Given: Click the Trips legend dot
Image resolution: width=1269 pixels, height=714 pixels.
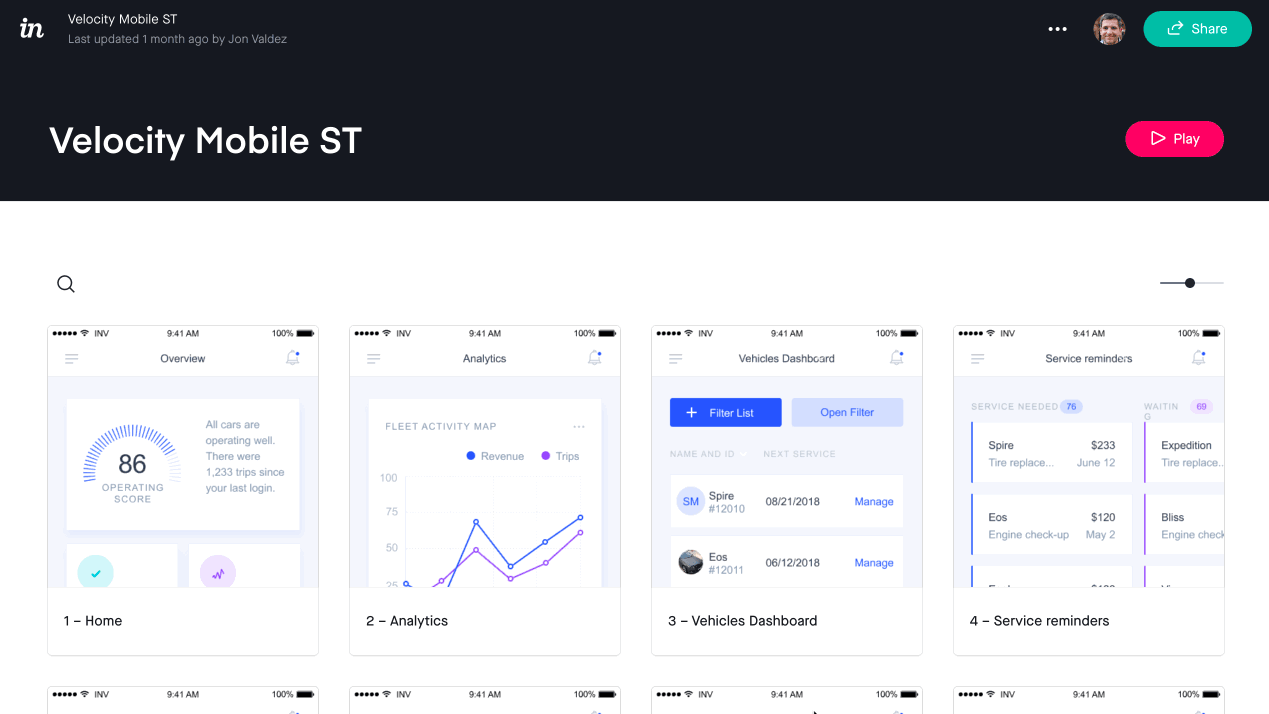Looking at the screenshot, I should [546, 456].
